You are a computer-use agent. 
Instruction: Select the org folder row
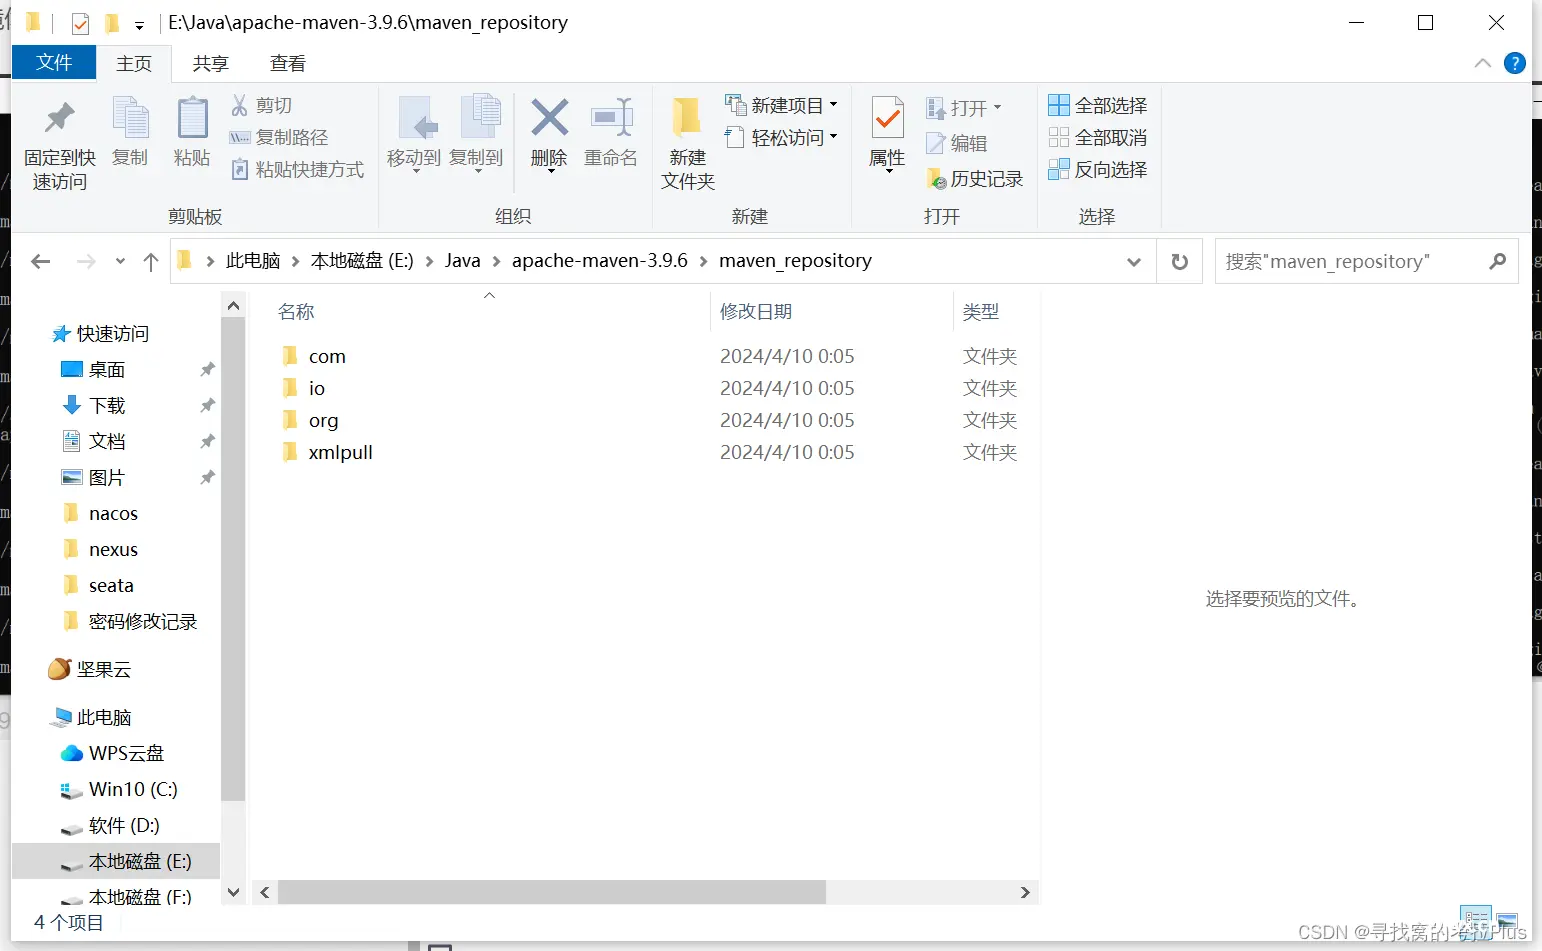[x=323, y=420]
